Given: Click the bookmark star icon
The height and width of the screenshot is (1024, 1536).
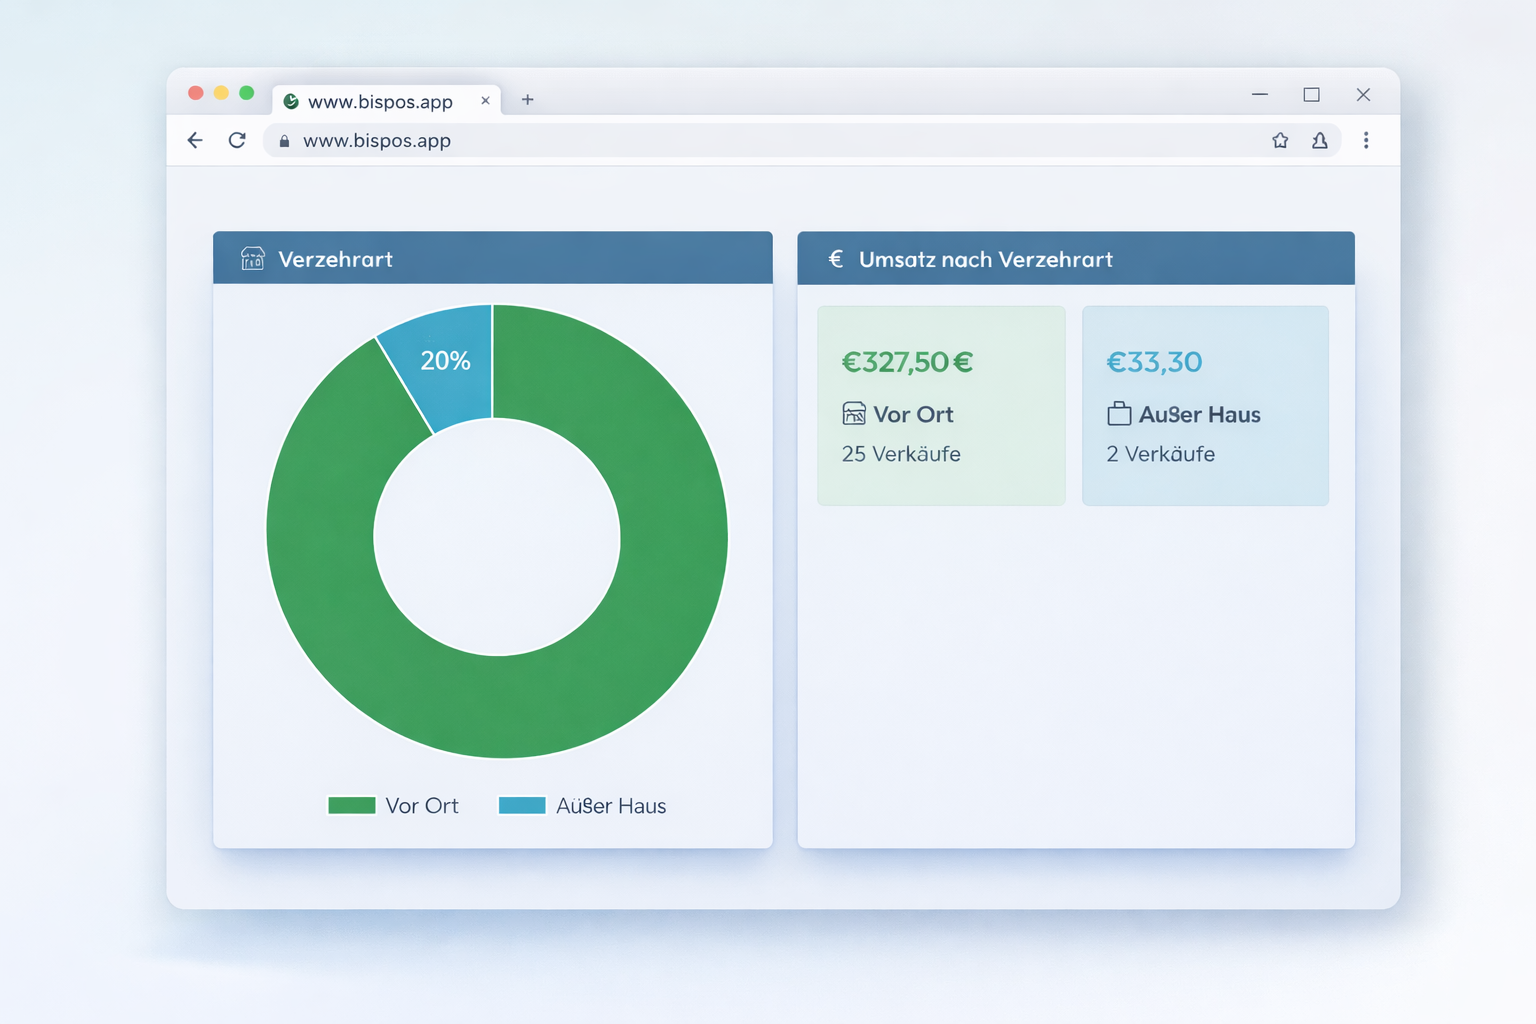Looking at the screenshot, I should tap(1280, 141).
